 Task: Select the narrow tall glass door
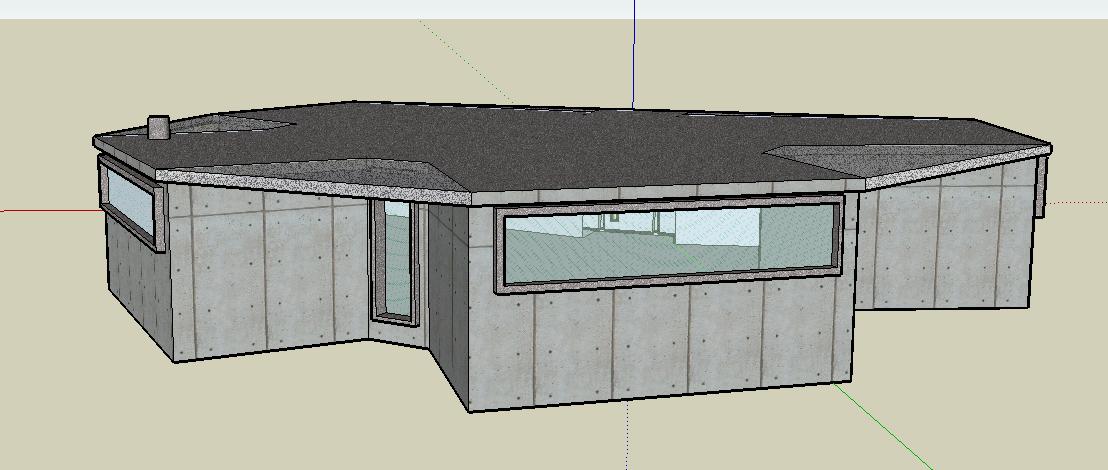click(x=397, y=258)
